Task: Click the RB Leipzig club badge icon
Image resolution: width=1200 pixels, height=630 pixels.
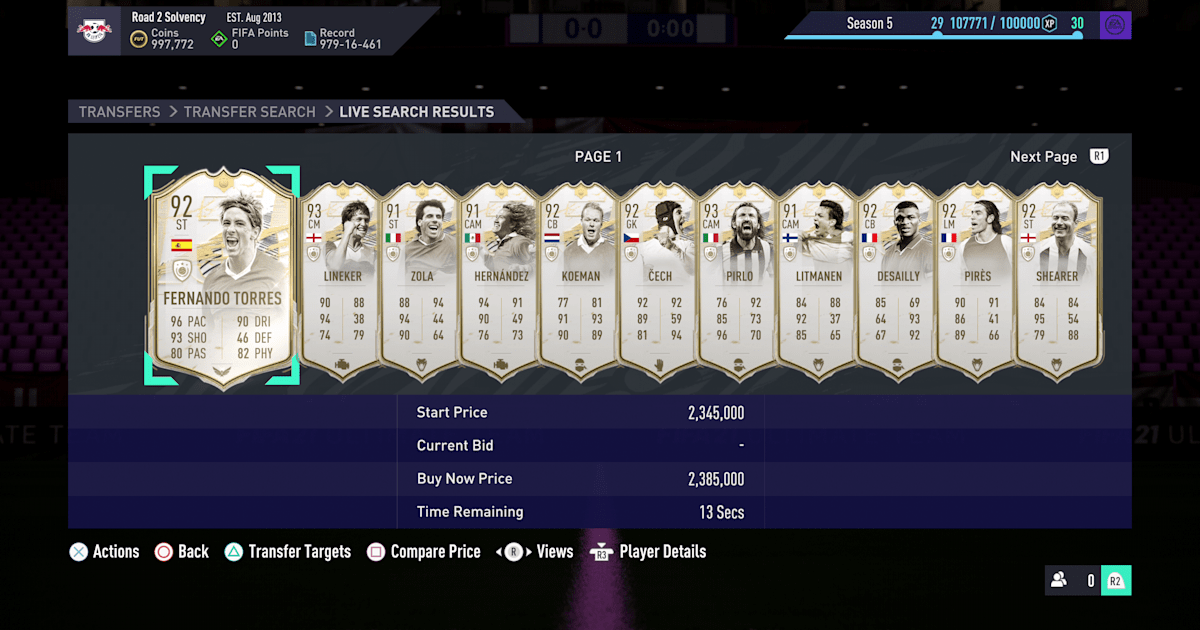Action: pyautogui.click(x=94, y=31)
